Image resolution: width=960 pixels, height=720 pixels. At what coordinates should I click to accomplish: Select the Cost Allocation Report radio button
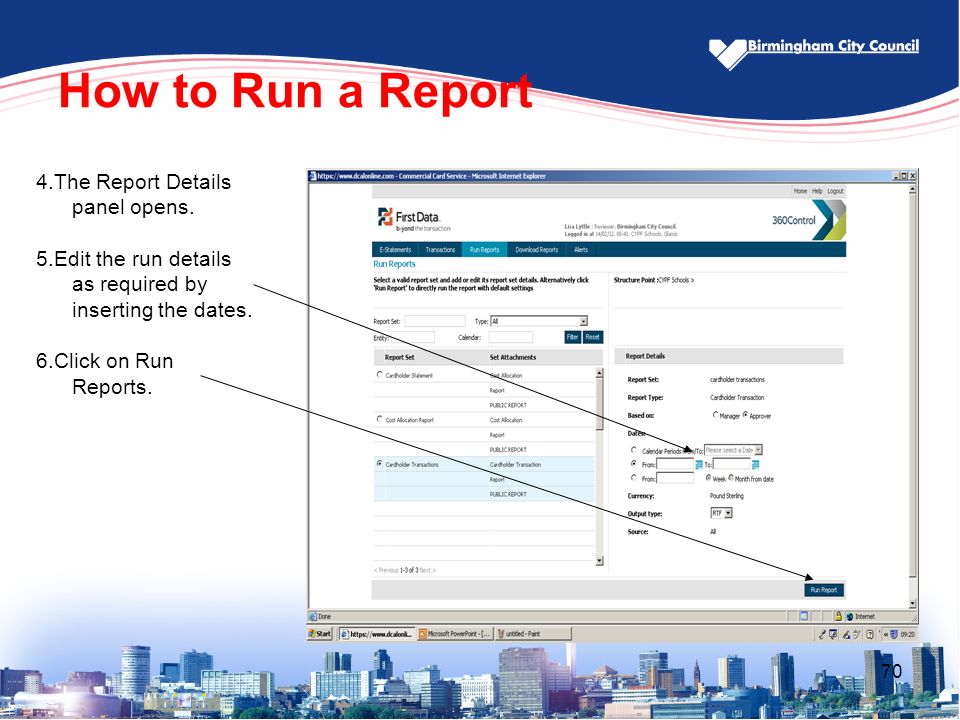click(380, 419)
